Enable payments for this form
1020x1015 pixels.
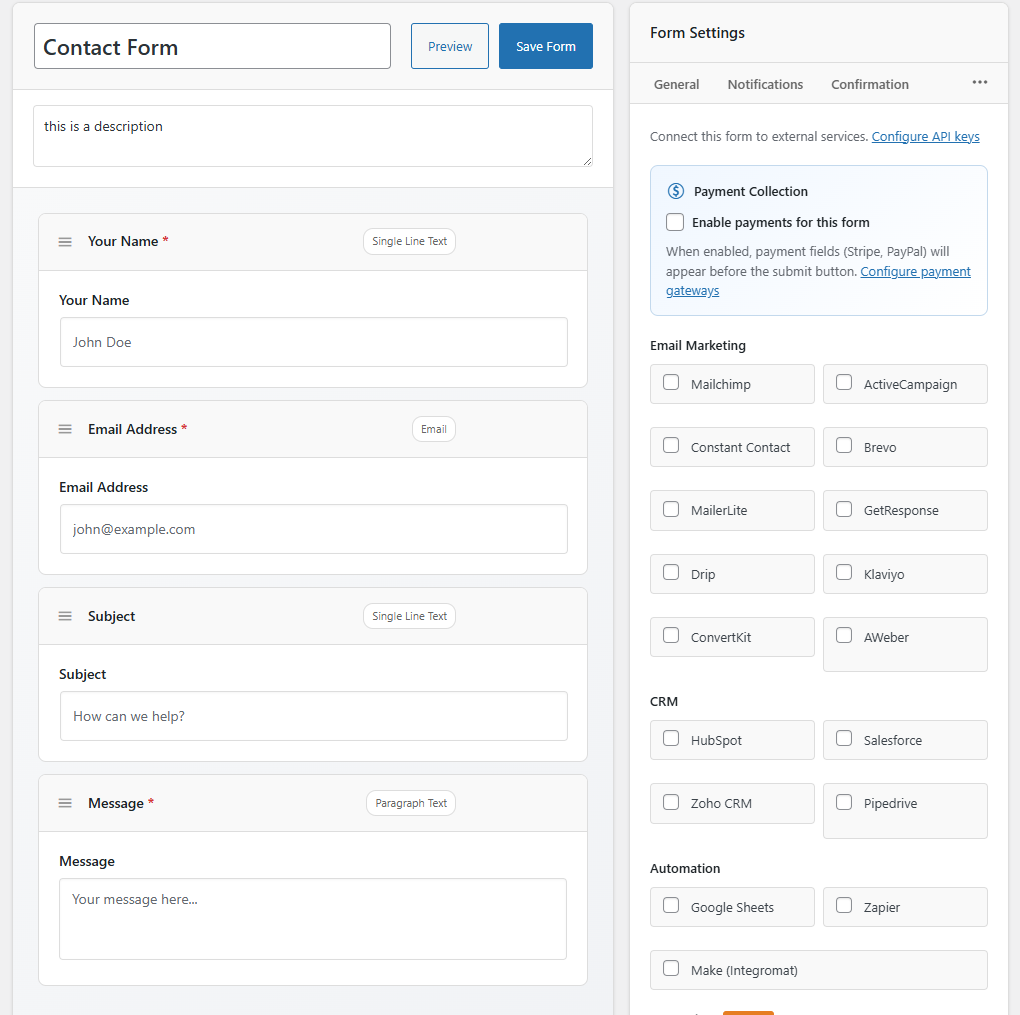tap(675, 222)
